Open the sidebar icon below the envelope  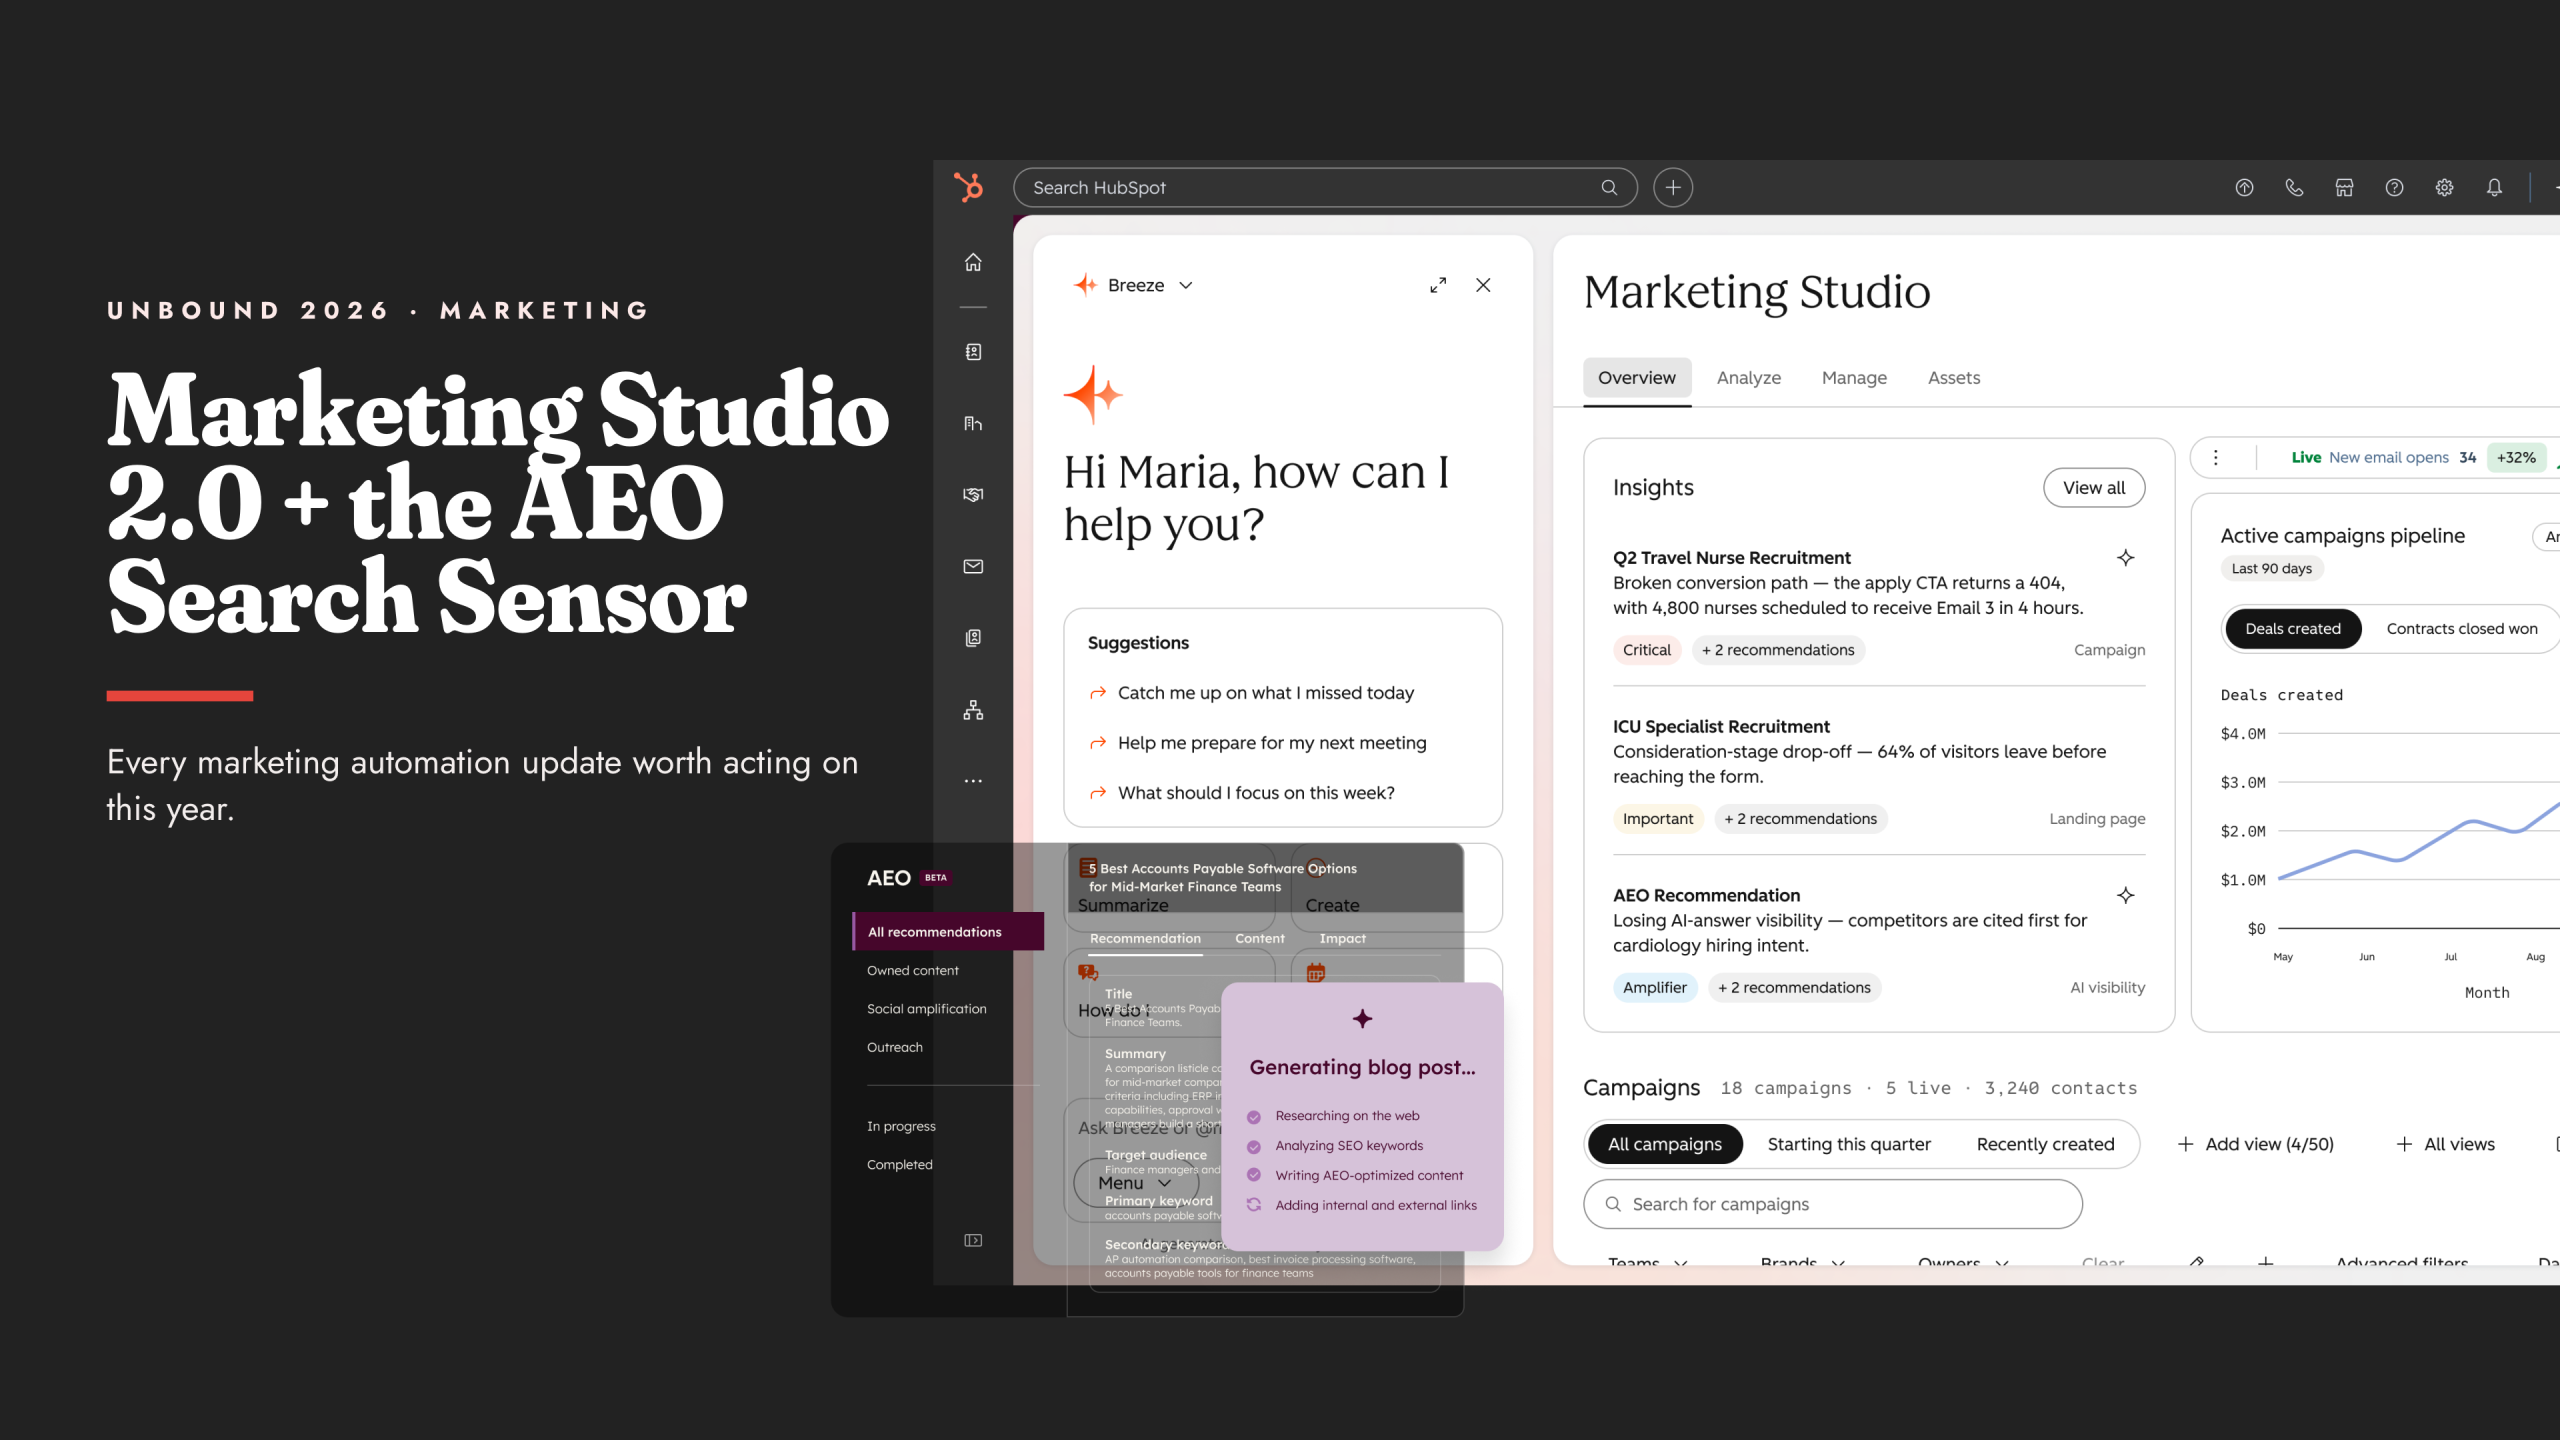click(973, 638)
